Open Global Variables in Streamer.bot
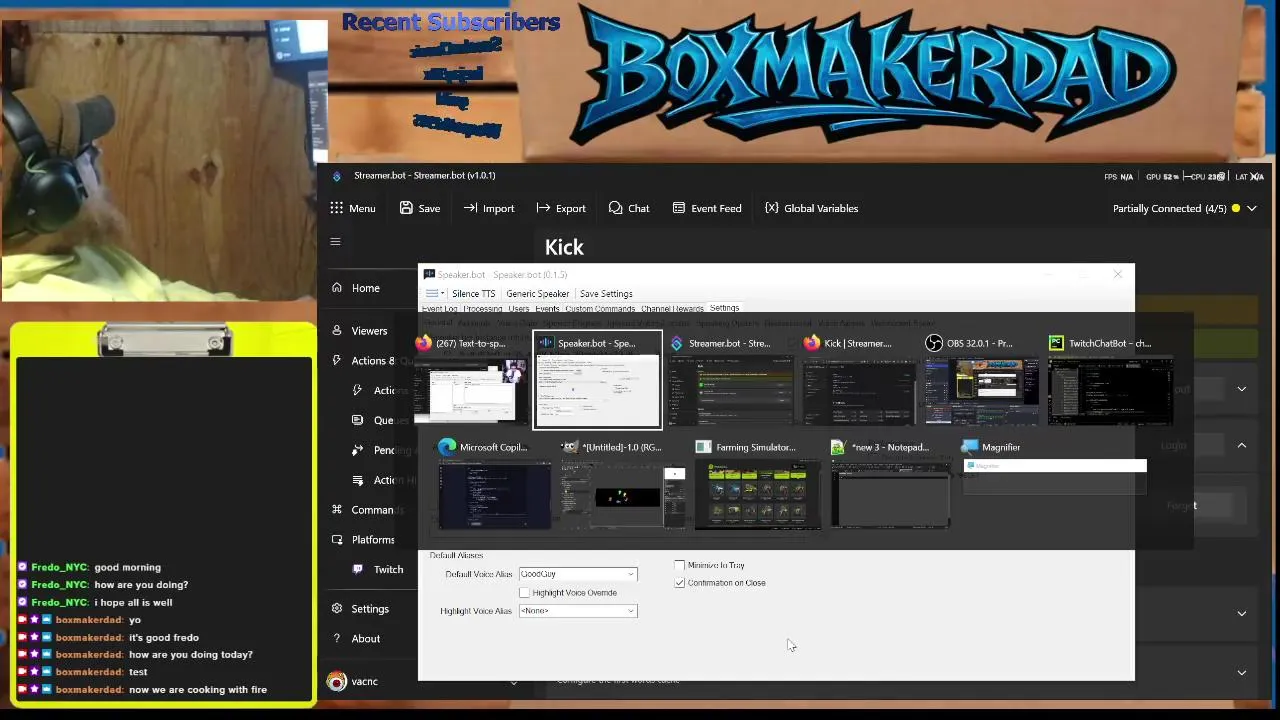The width and height of the screenshot is (1280, 720). 811,208
